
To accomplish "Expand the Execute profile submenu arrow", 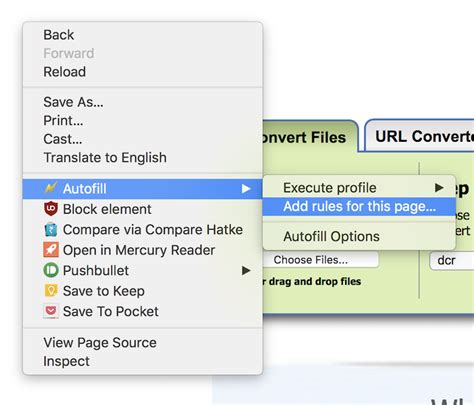I will (439, 188).
